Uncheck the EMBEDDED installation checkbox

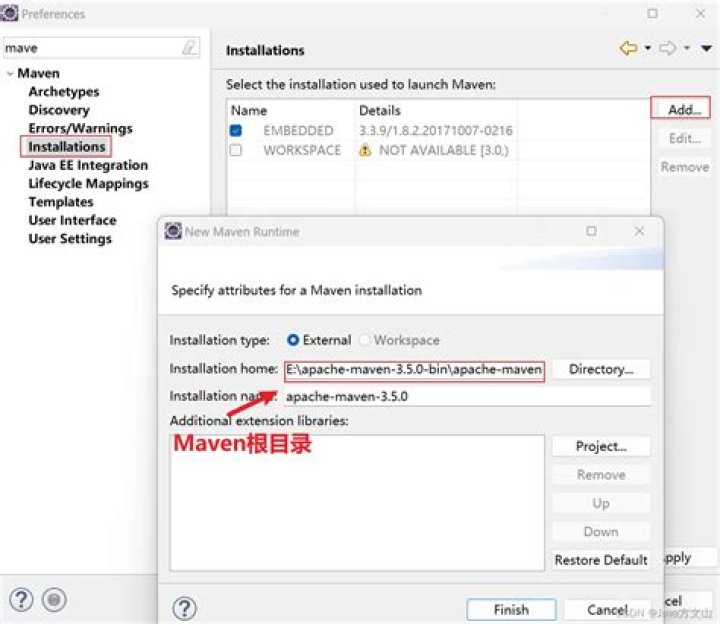[x=236, y=131]
